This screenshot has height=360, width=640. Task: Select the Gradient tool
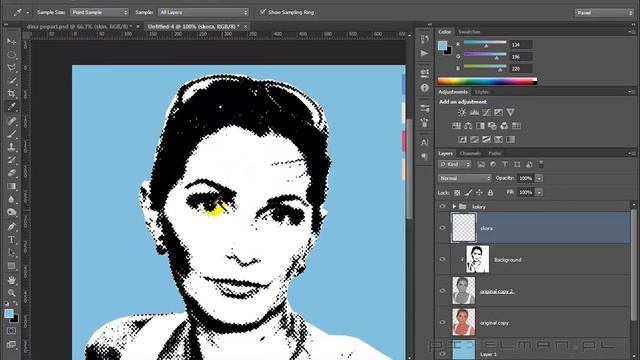[x=11, y=186]
